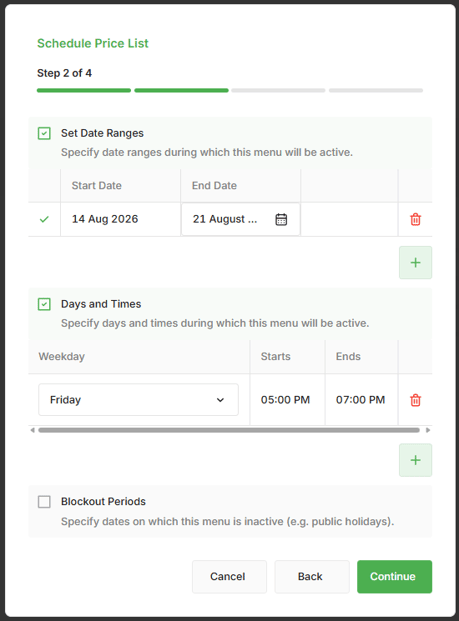459x621 pixels.
Task: Uncheck the Set Date Ranges checkbox
Action: 44,133
